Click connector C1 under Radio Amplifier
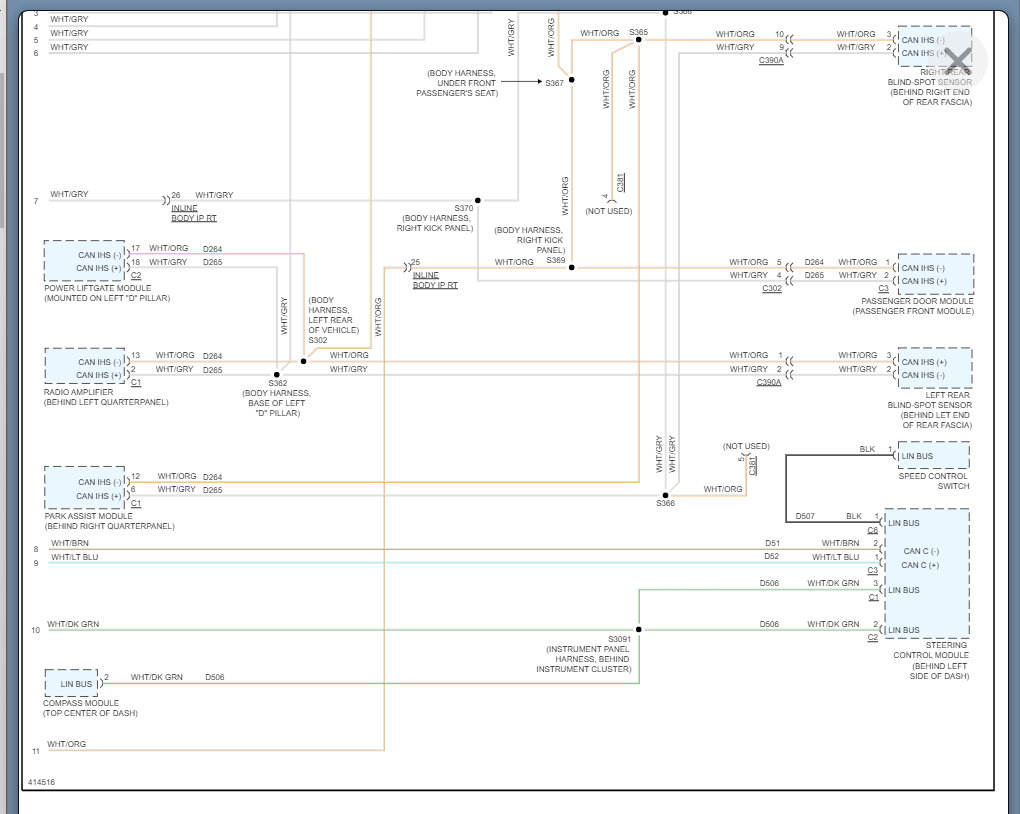 pos(136,383)
